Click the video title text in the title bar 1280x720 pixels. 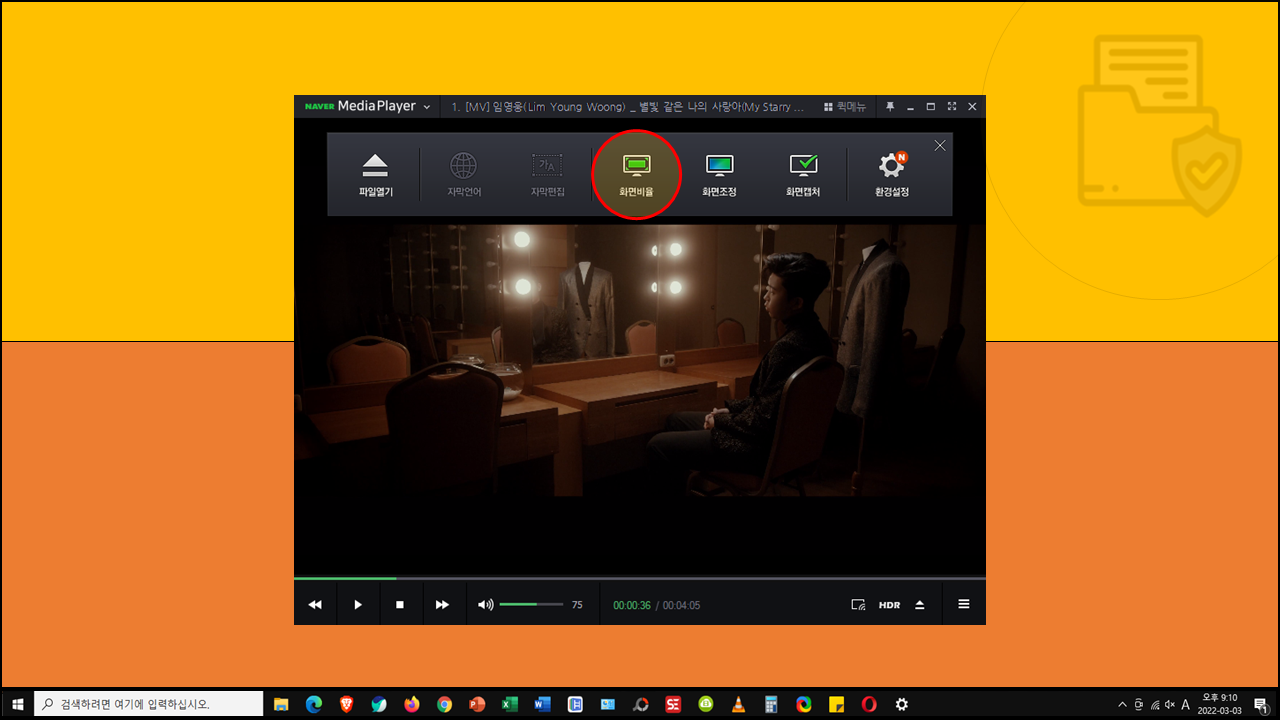(x=628, y=107)
